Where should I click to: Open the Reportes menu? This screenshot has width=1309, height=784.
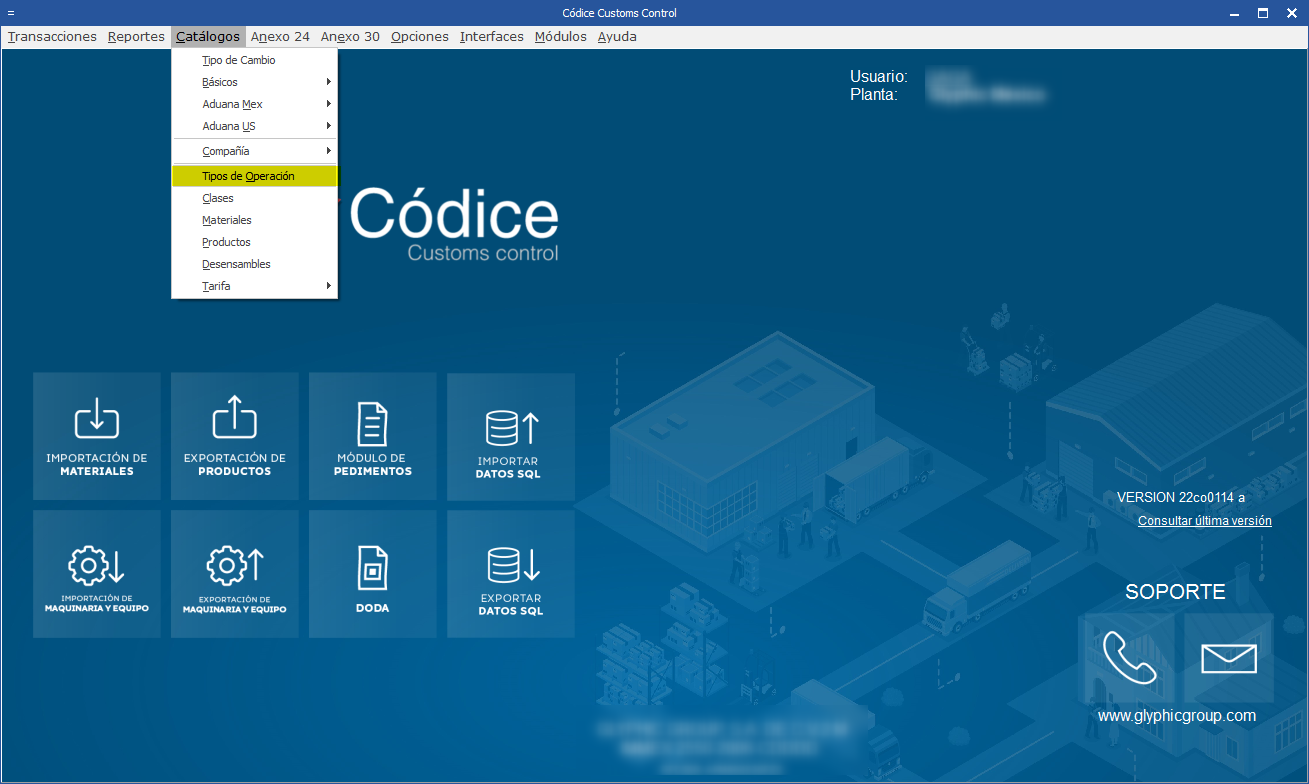(136, 37)
